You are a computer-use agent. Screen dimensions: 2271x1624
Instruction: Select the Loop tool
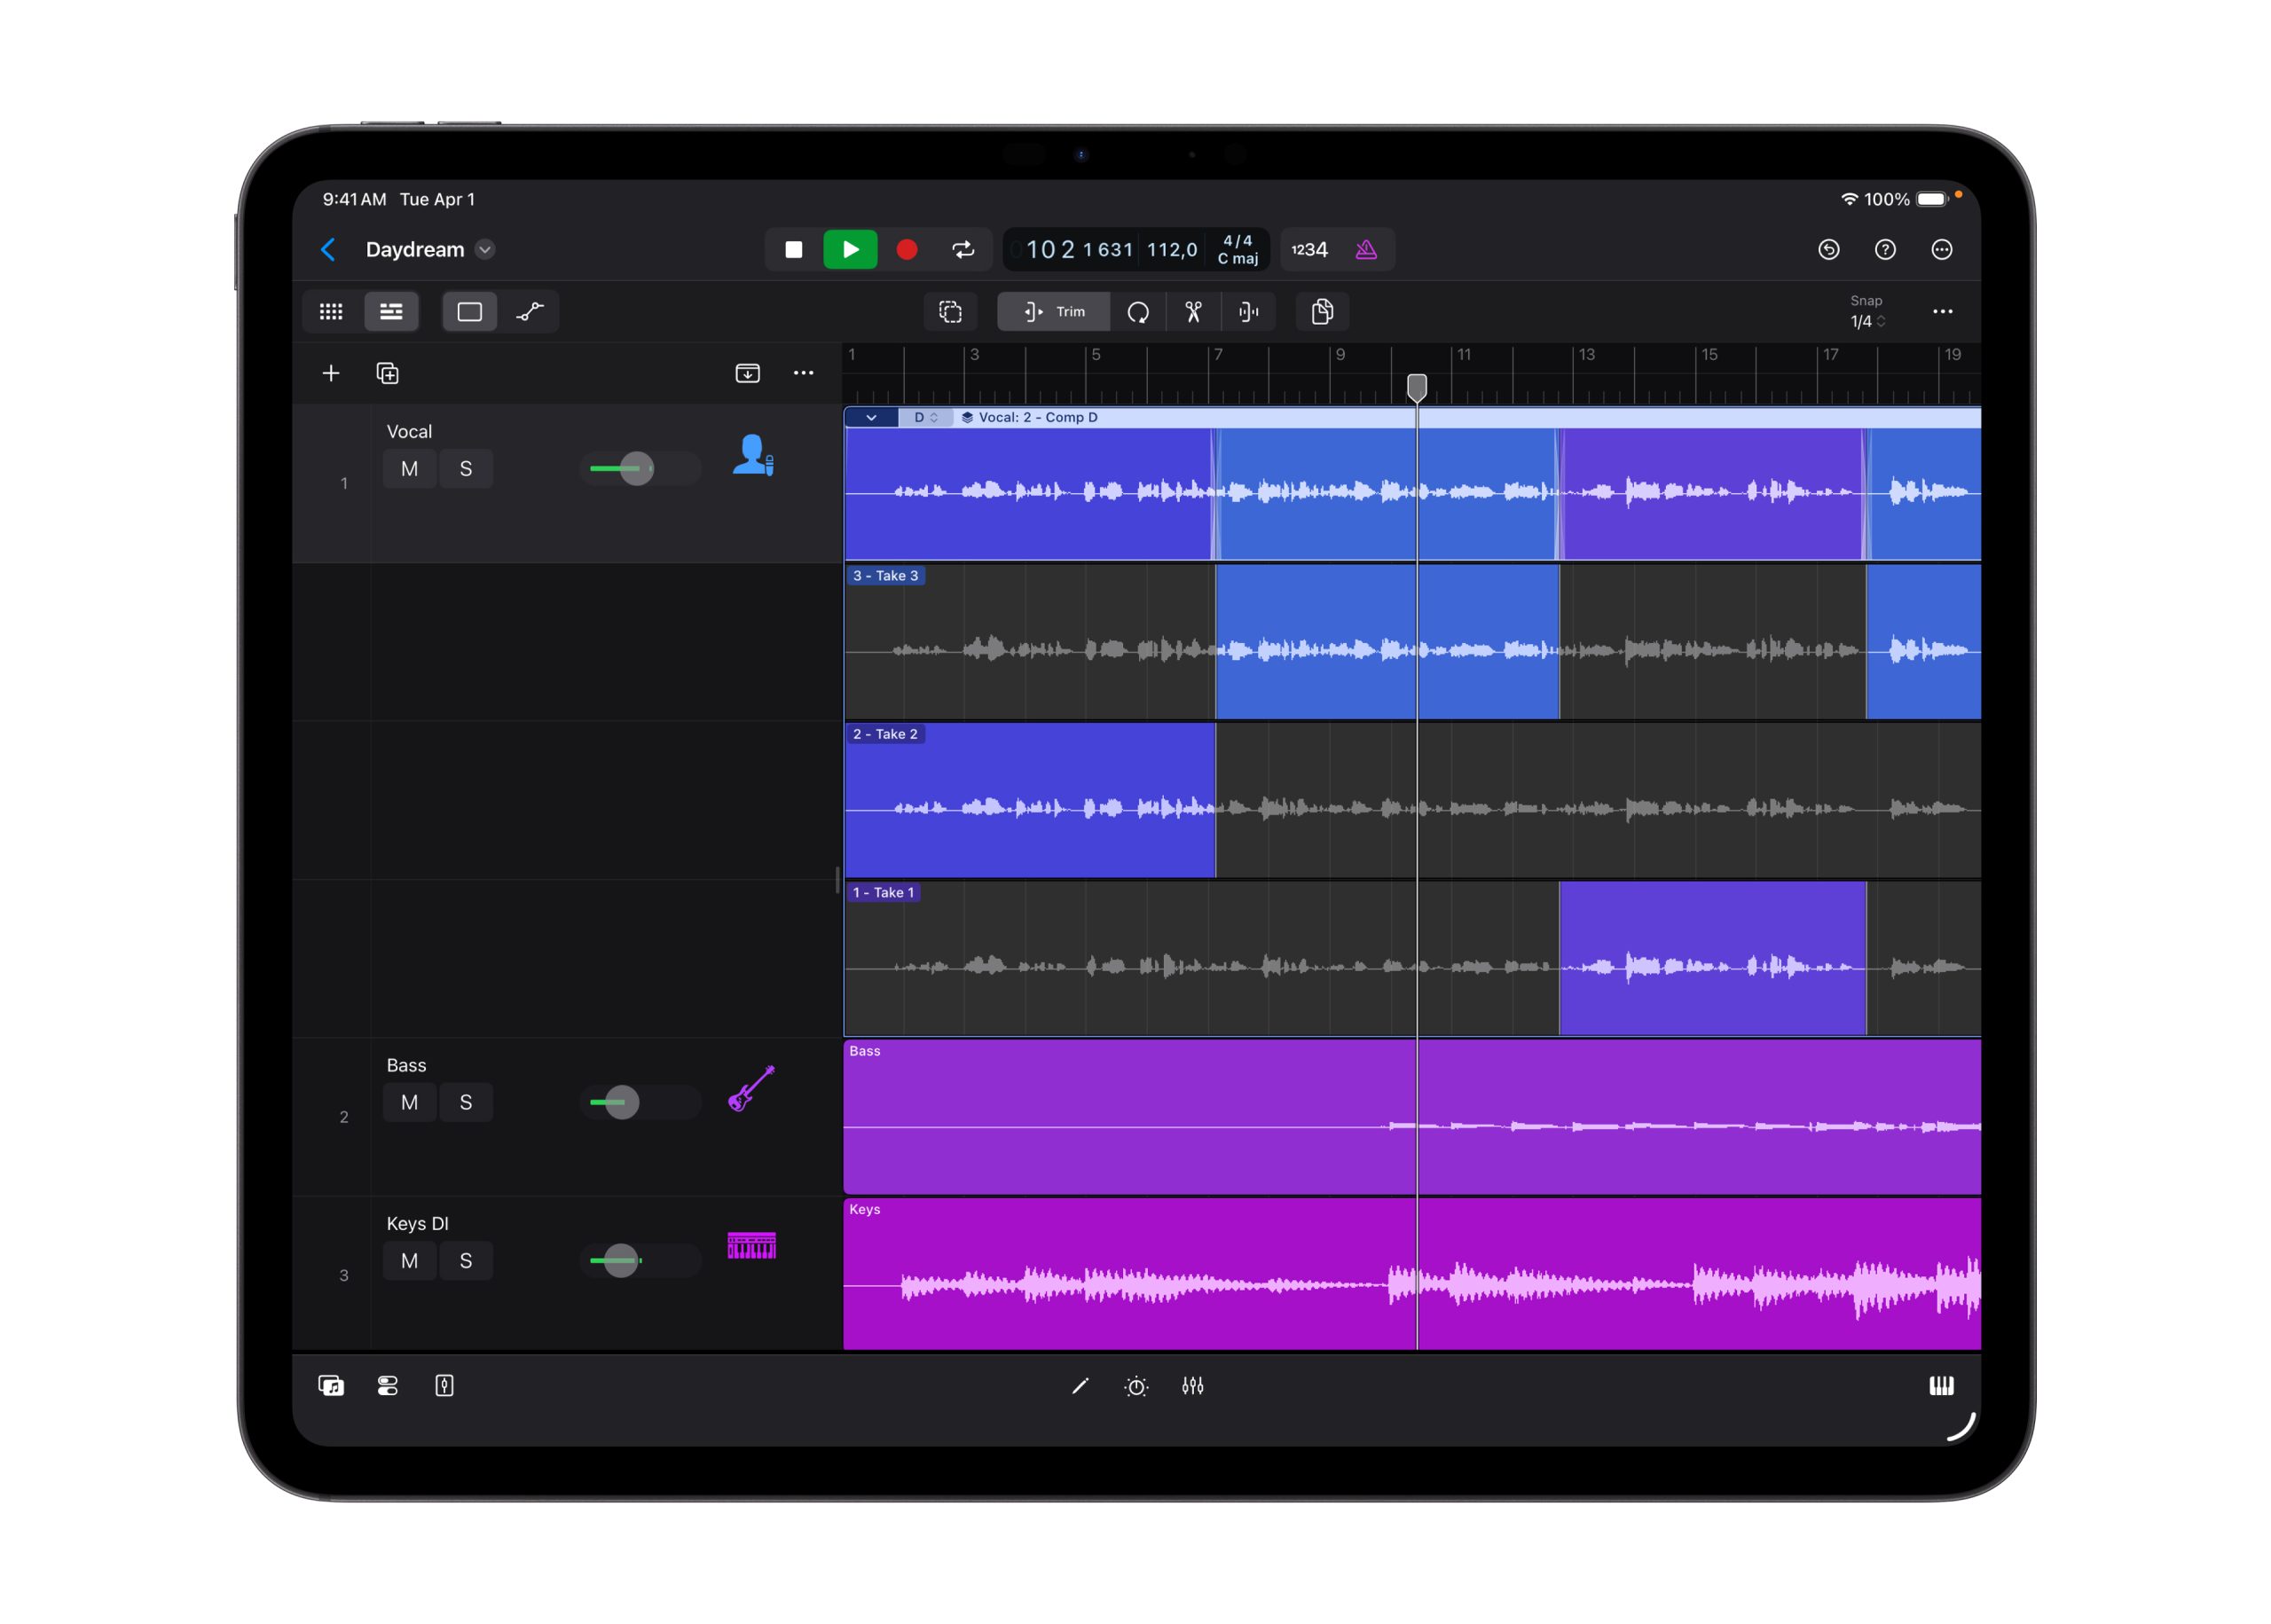click(1139, 312)
